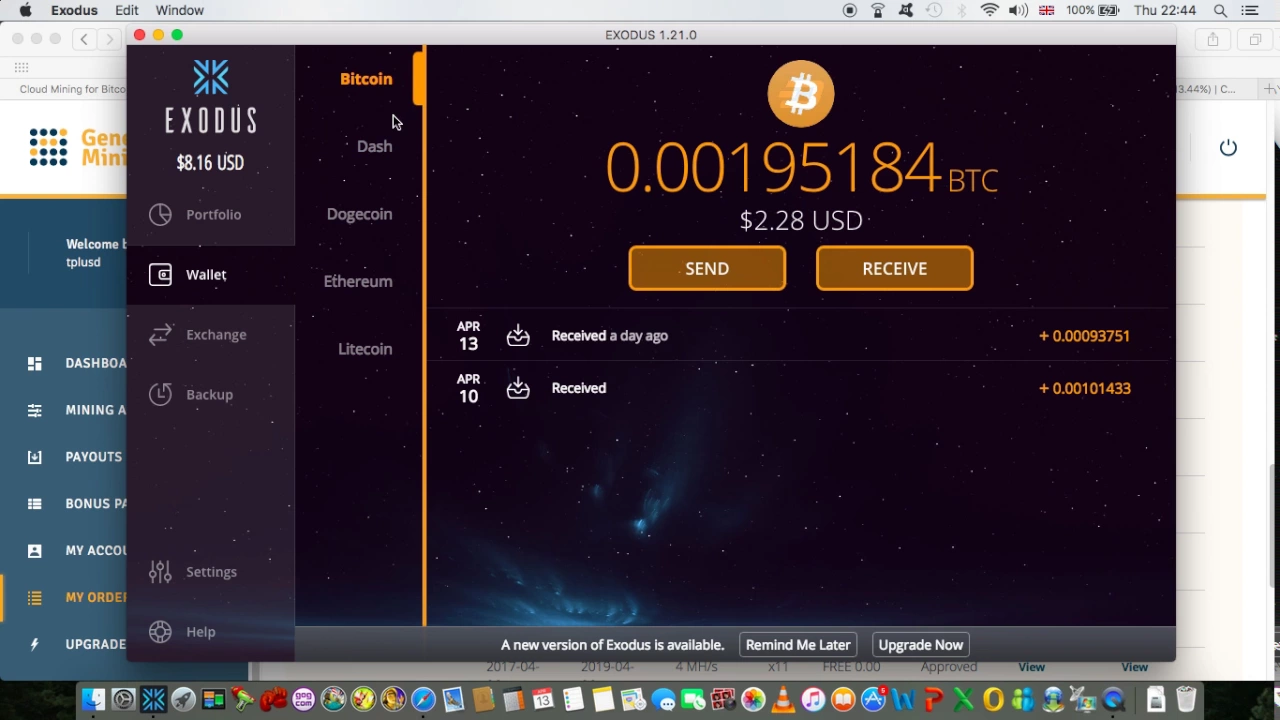This screenshot has width=1280, height=720.
Task: Open Trash in the Dock
Action: coord(1186,699)
